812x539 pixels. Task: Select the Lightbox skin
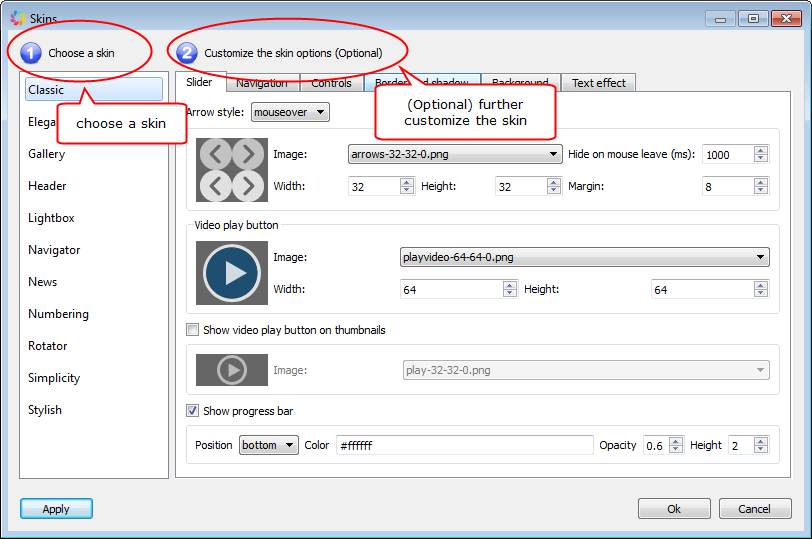coord(51,218)
